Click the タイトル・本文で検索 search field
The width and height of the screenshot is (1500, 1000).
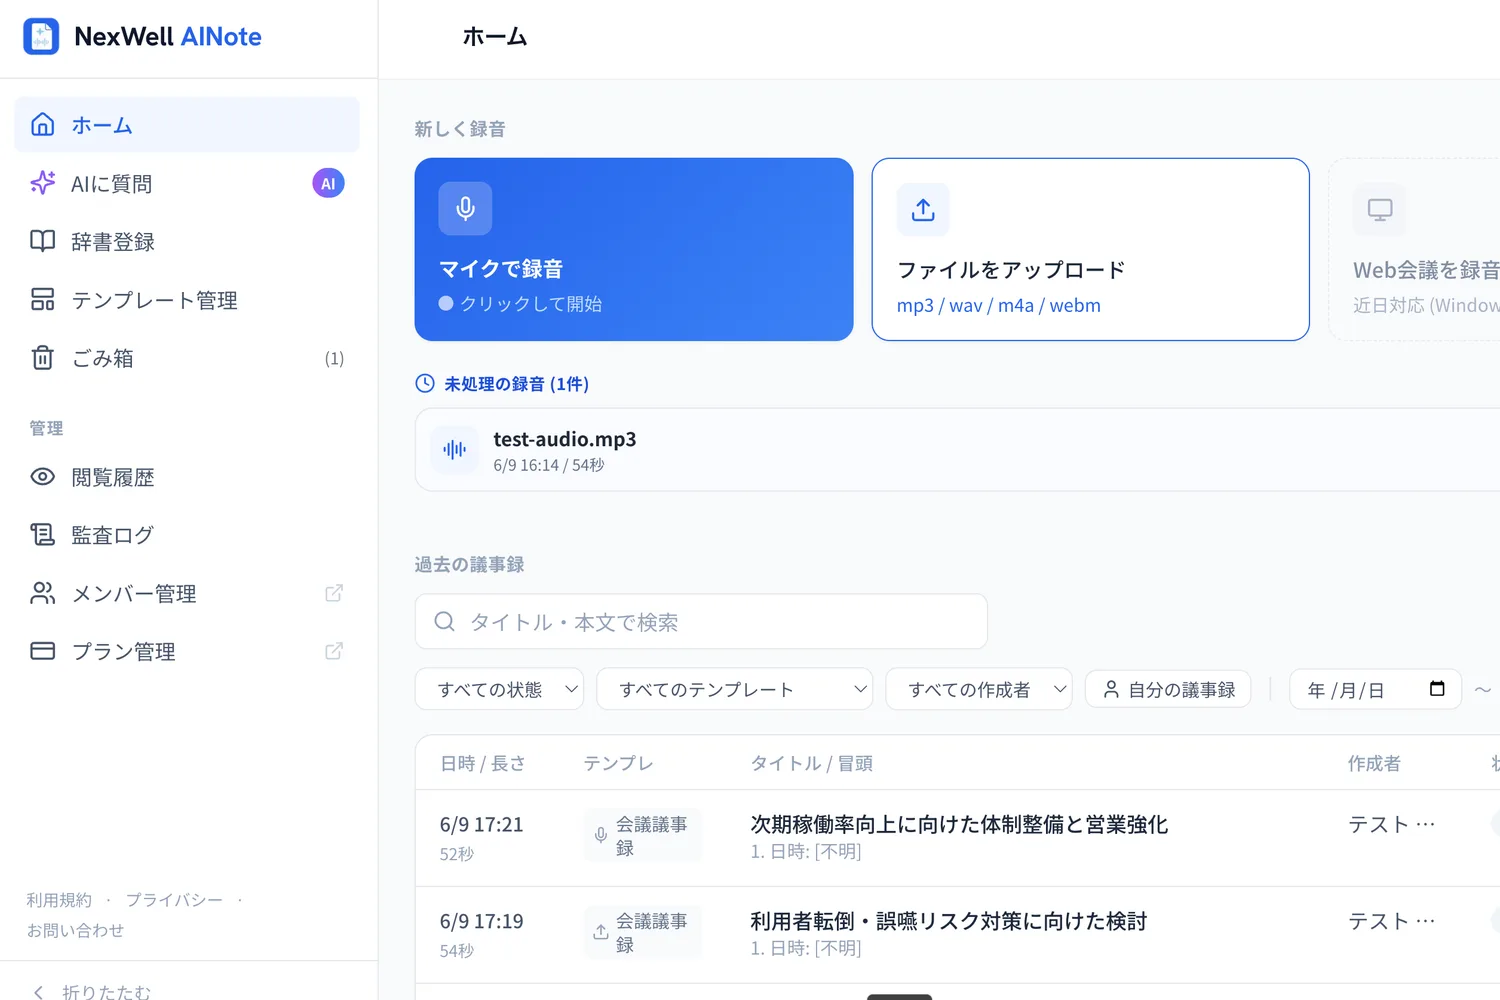coord(701,622)
